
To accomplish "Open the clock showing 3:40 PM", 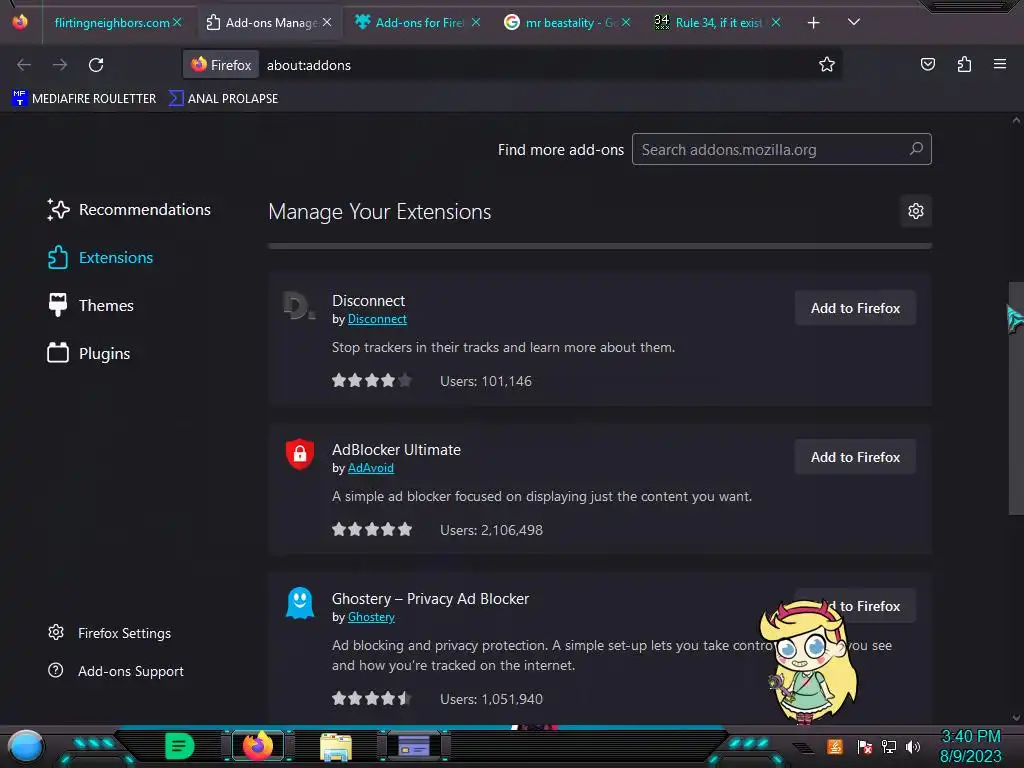I will 970,746.
